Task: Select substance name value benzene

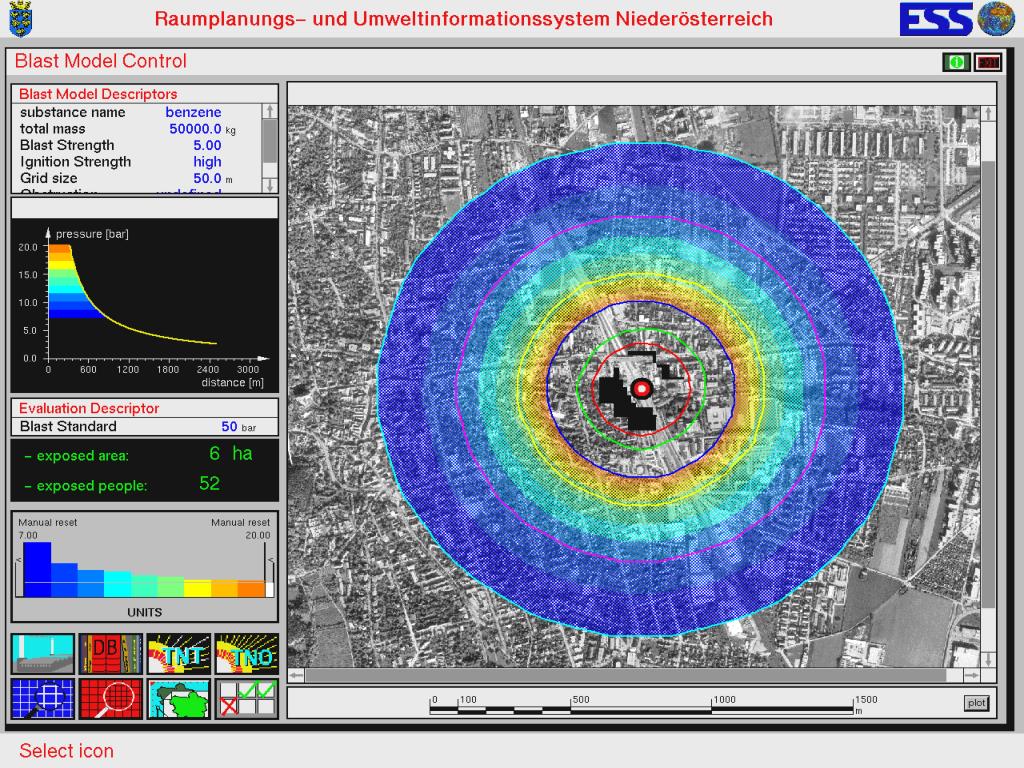Action: [193, 112]
